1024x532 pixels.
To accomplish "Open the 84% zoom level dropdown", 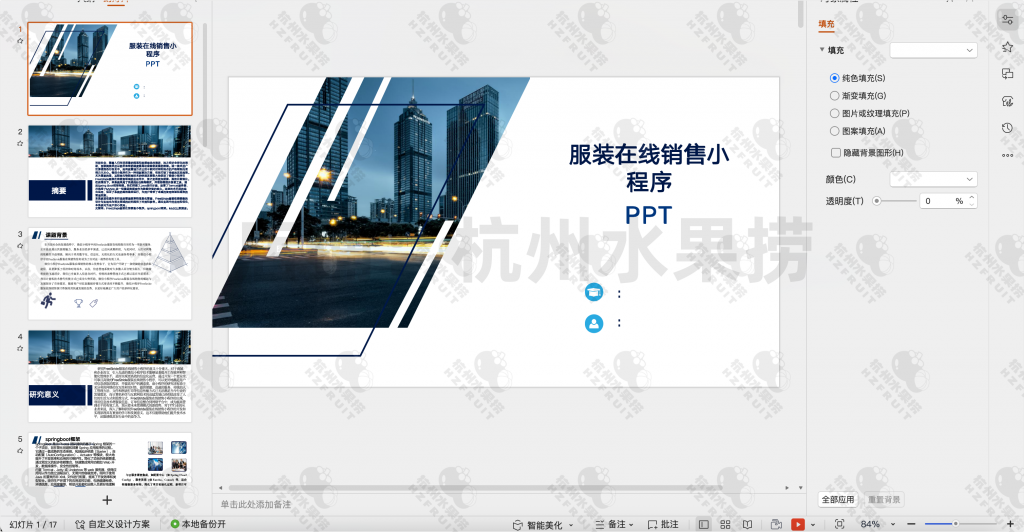I will (x=893, y=525).
